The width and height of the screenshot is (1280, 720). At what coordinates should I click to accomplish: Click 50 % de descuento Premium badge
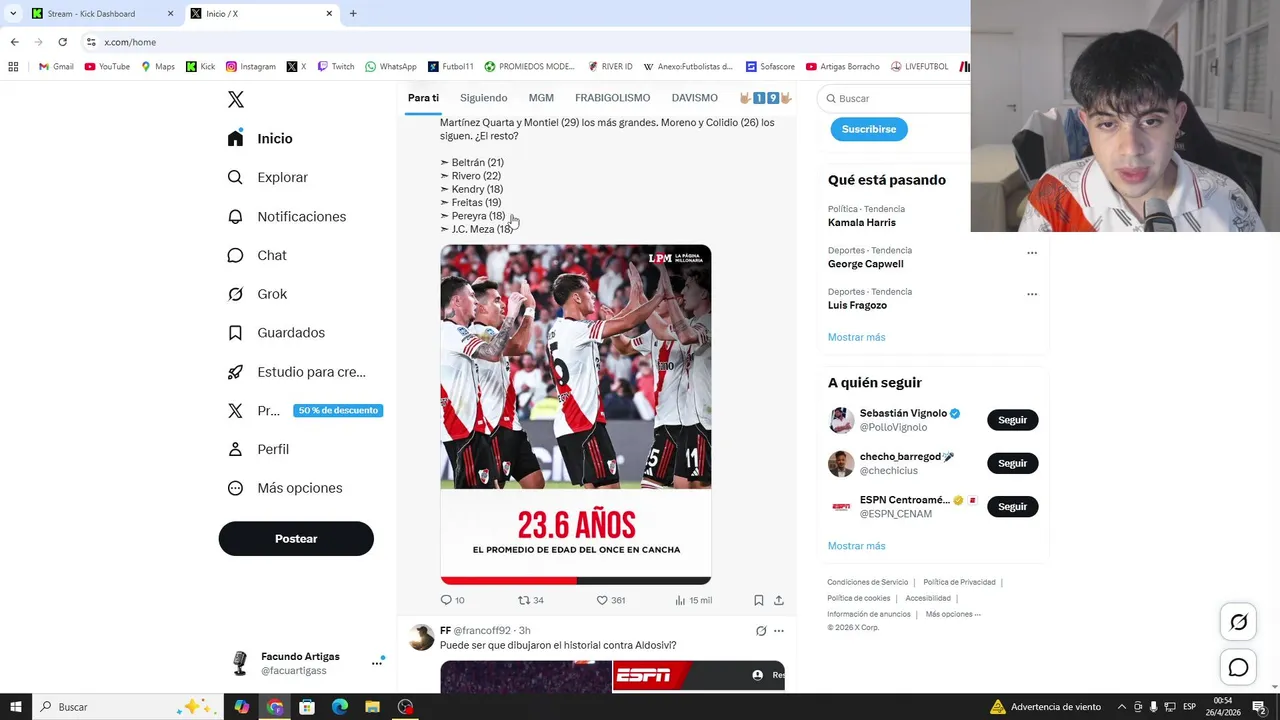(338, 410)
